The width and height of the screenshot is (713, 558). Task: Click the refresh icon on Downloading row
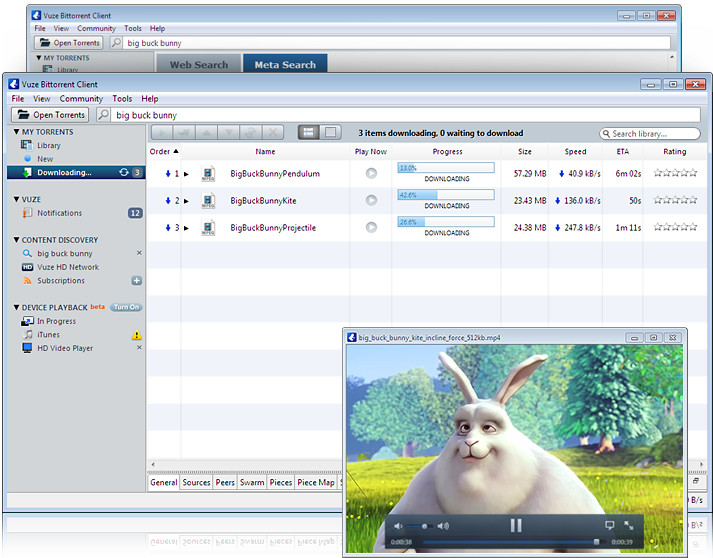[124, 172]
